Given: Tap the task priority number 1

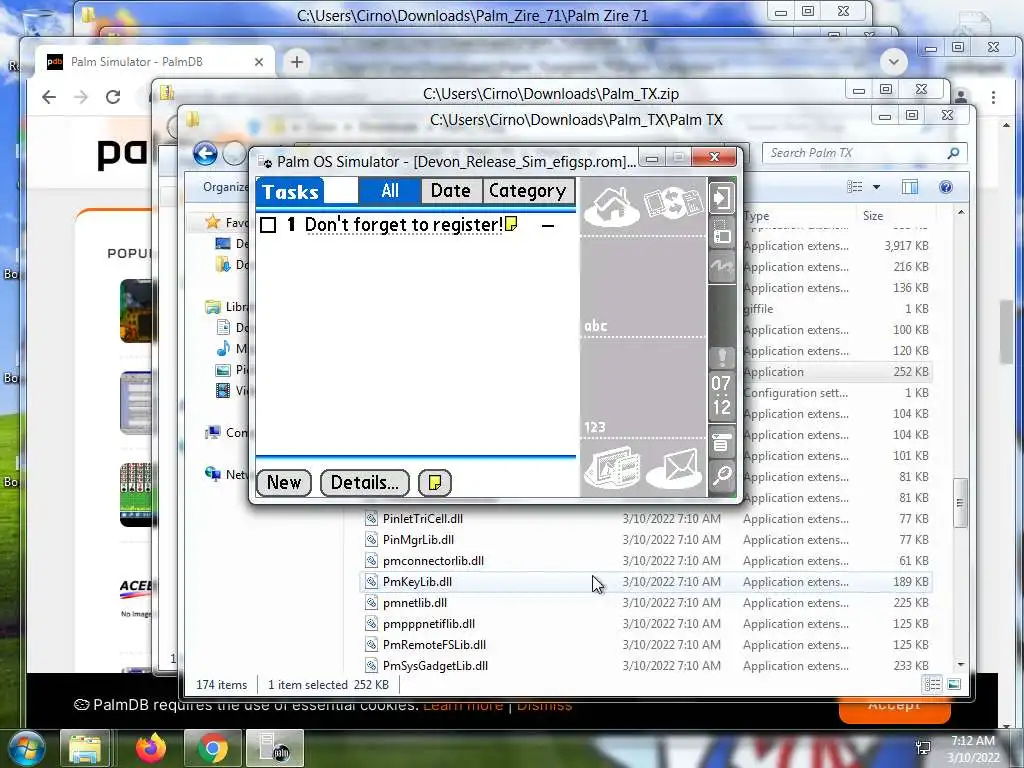Looking at the screenshot, I should (x=291, y=225).
